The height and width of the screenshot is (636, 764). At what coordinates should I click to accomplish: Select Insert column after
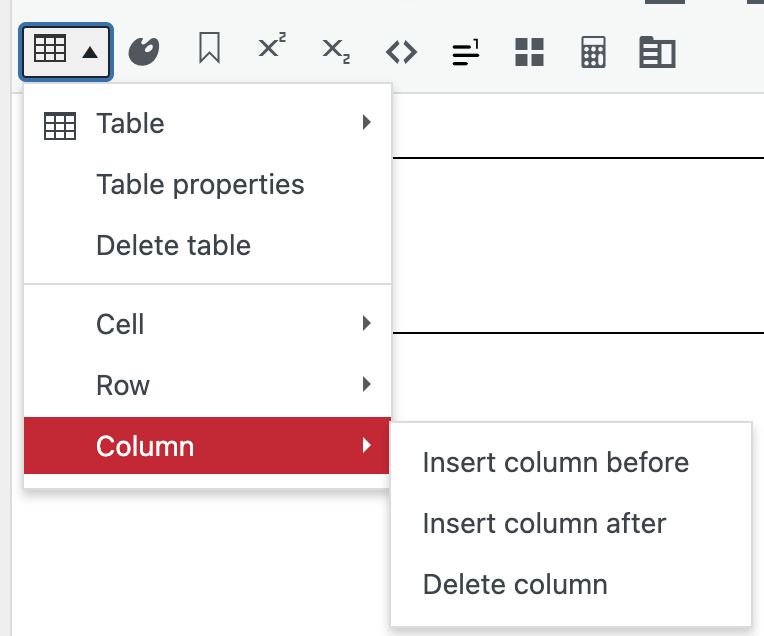click(544, 523)
